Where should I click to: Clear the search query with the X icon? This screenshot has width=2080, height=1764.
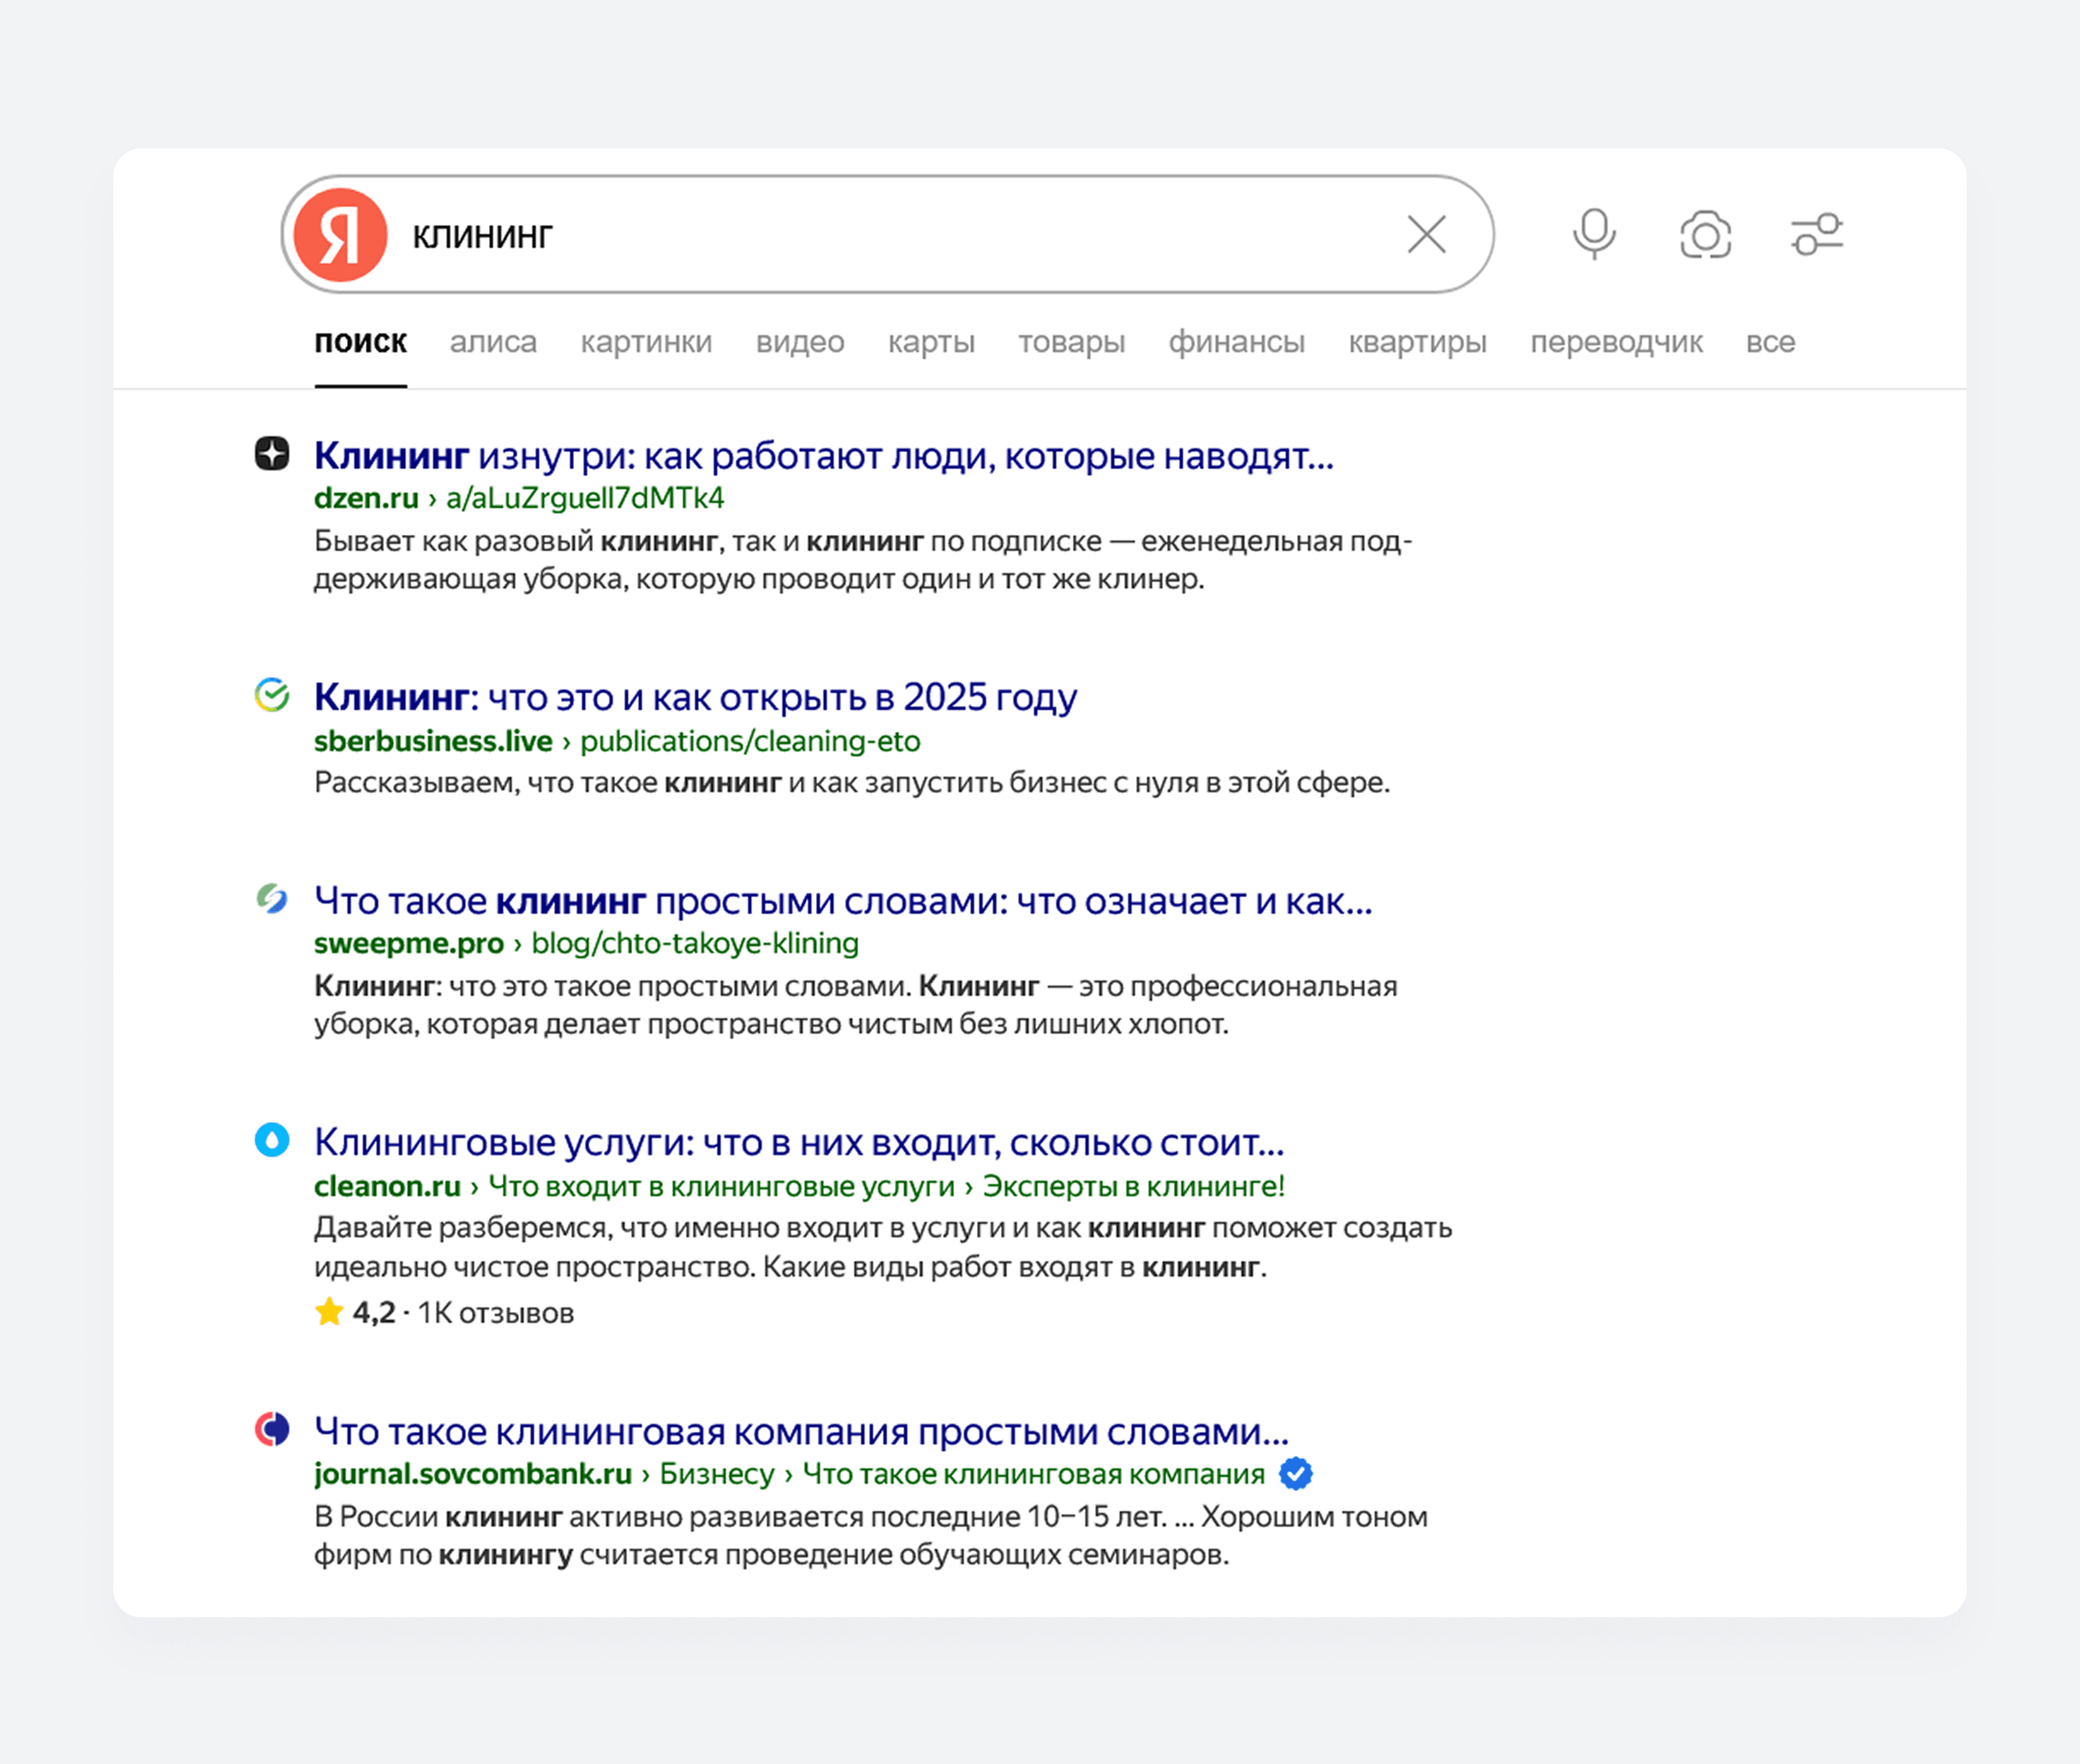[x=1426, y=235]
